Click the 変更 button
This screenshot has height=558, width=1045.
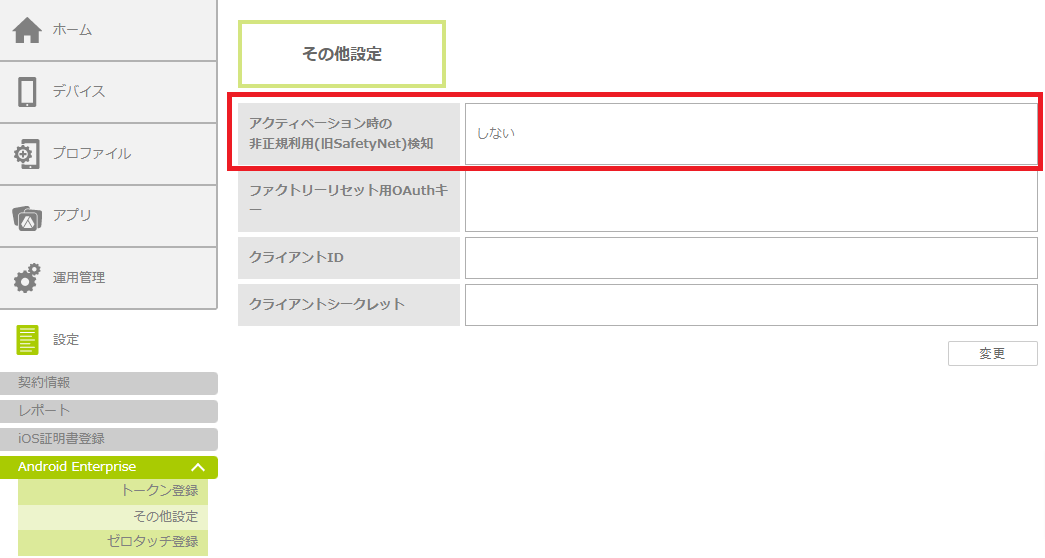992,353
